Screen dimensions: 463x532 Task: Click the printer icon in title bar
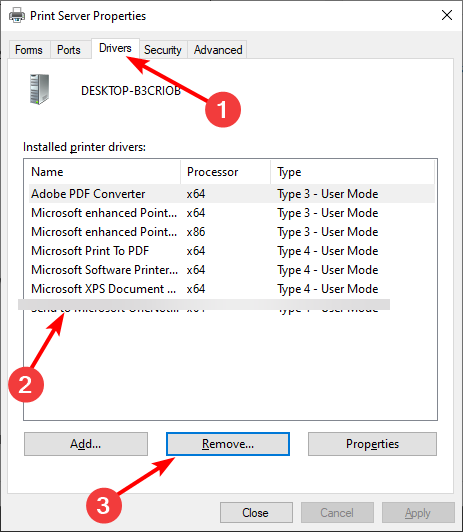(17, 16)
